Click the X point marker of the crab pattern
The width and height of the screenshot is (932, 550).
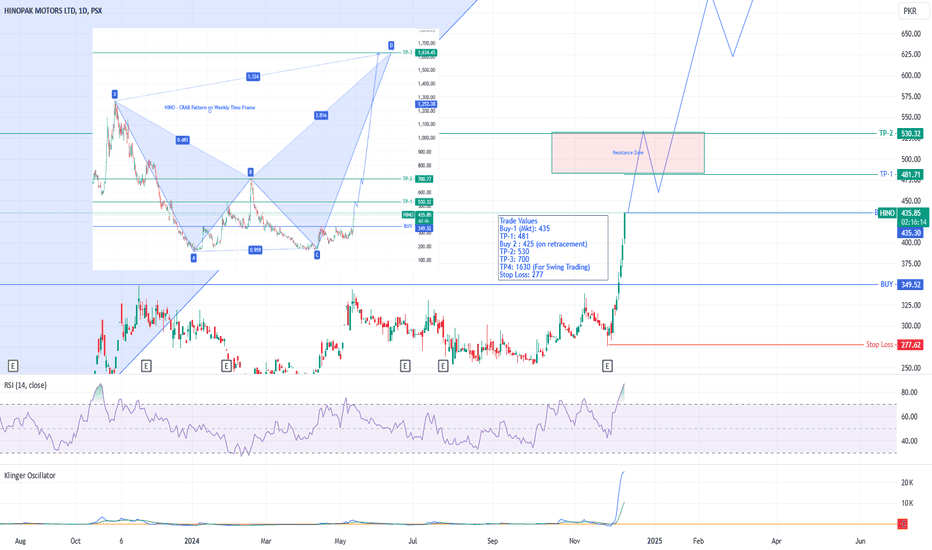115,94
